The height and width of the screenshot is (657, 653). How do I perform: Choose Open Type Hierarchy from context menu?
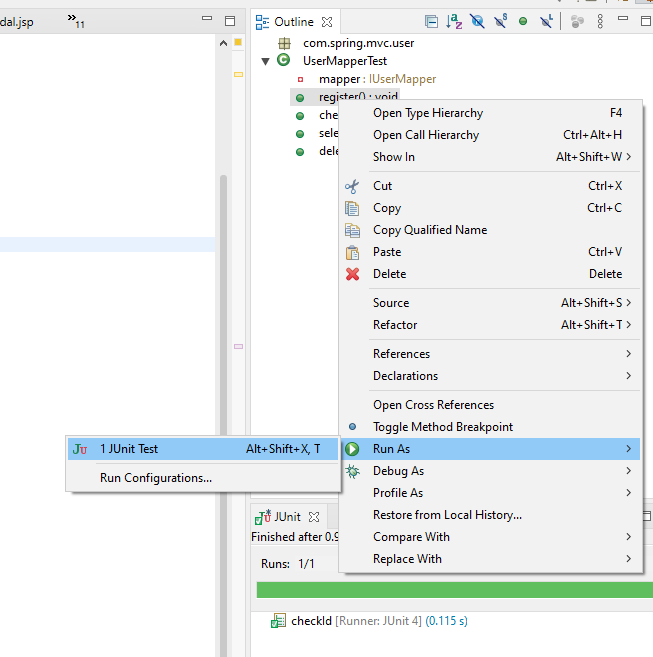490,113
